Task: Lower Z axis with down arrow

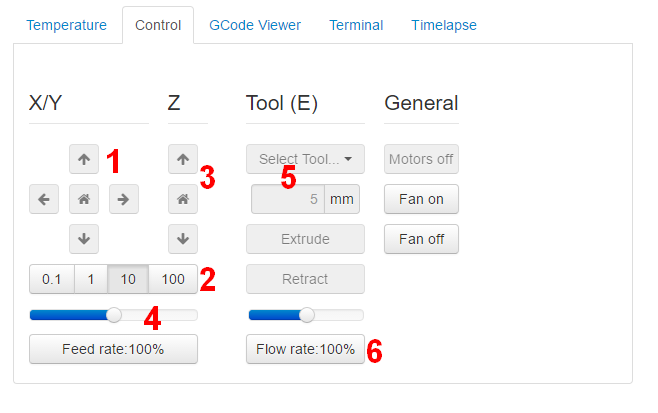Action: tap(182, 239)
